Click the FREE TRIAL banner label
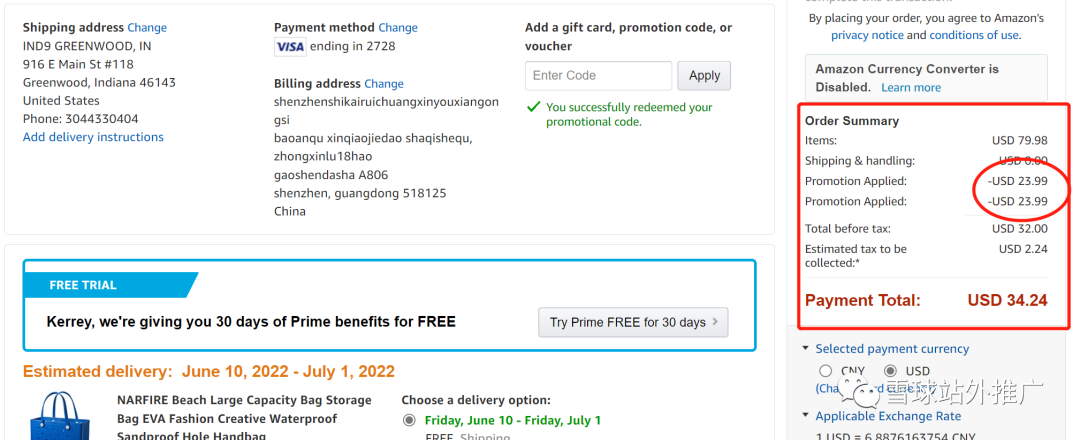Viewport: 1080px width, 440px height. [x=83, y=285]
